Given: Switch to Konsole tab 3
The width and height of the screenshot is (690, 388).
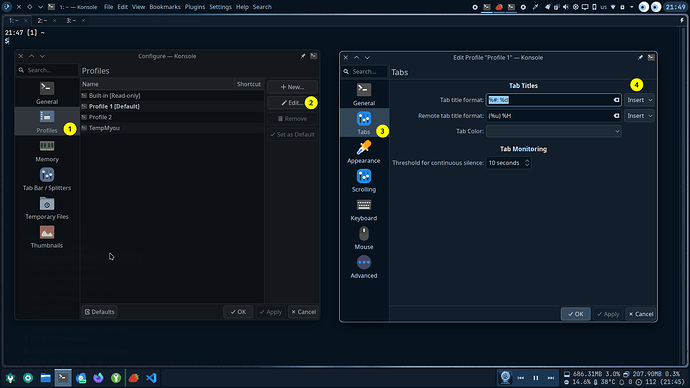Looking at the screenshot, I should point(74,21).
